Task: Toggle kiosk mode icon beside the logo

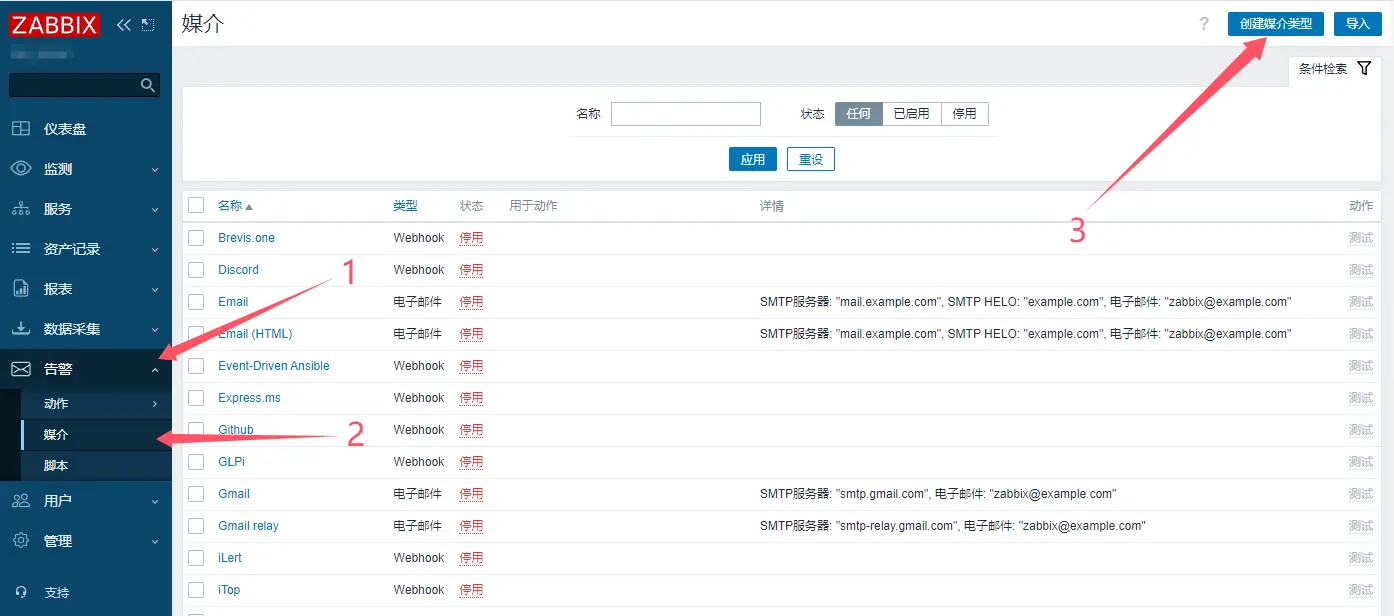Action: (x=148, y=24)
